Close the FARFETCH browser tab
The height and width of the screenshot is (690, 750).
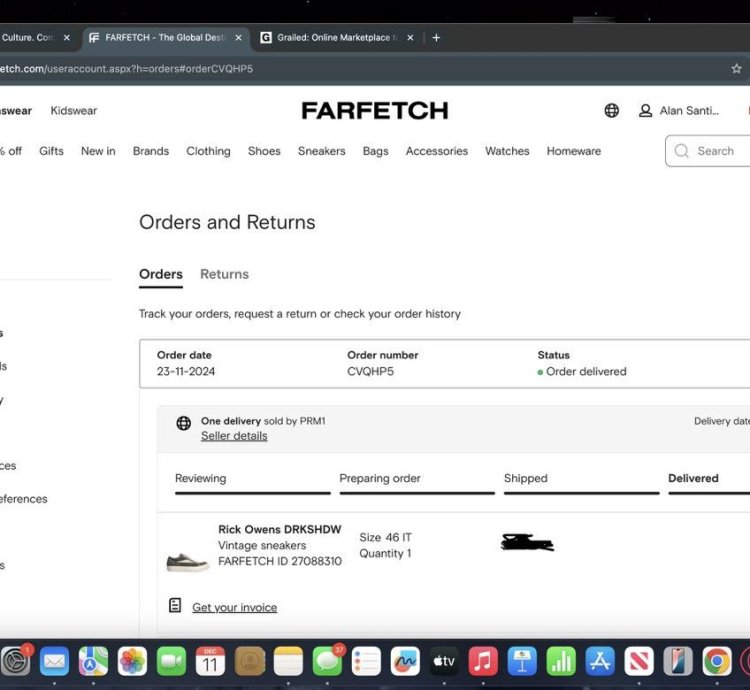[238, 38]
